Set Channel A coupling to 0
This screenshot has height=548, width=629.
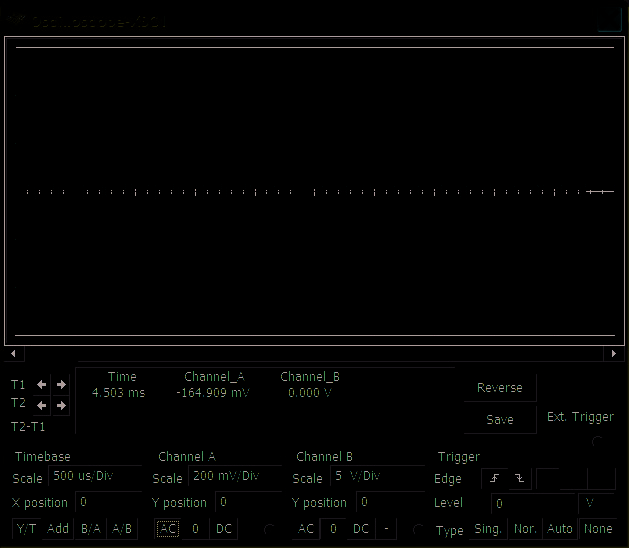pos(195,529)
